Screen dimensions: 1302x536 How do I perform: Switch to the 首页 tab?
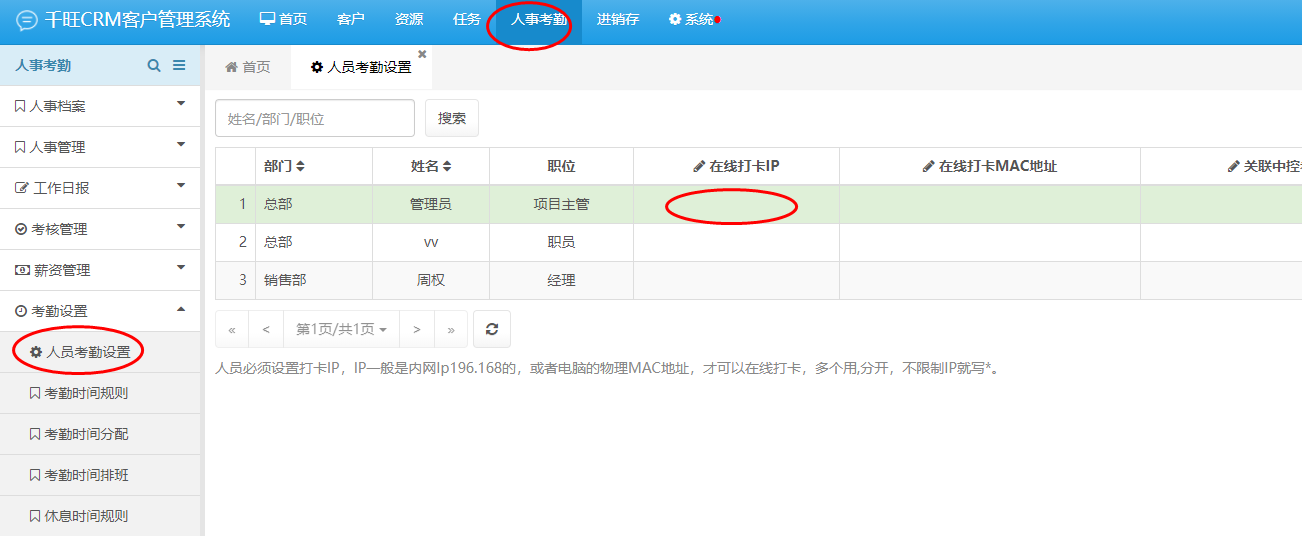pyautogui.click(x=248, y=67)
